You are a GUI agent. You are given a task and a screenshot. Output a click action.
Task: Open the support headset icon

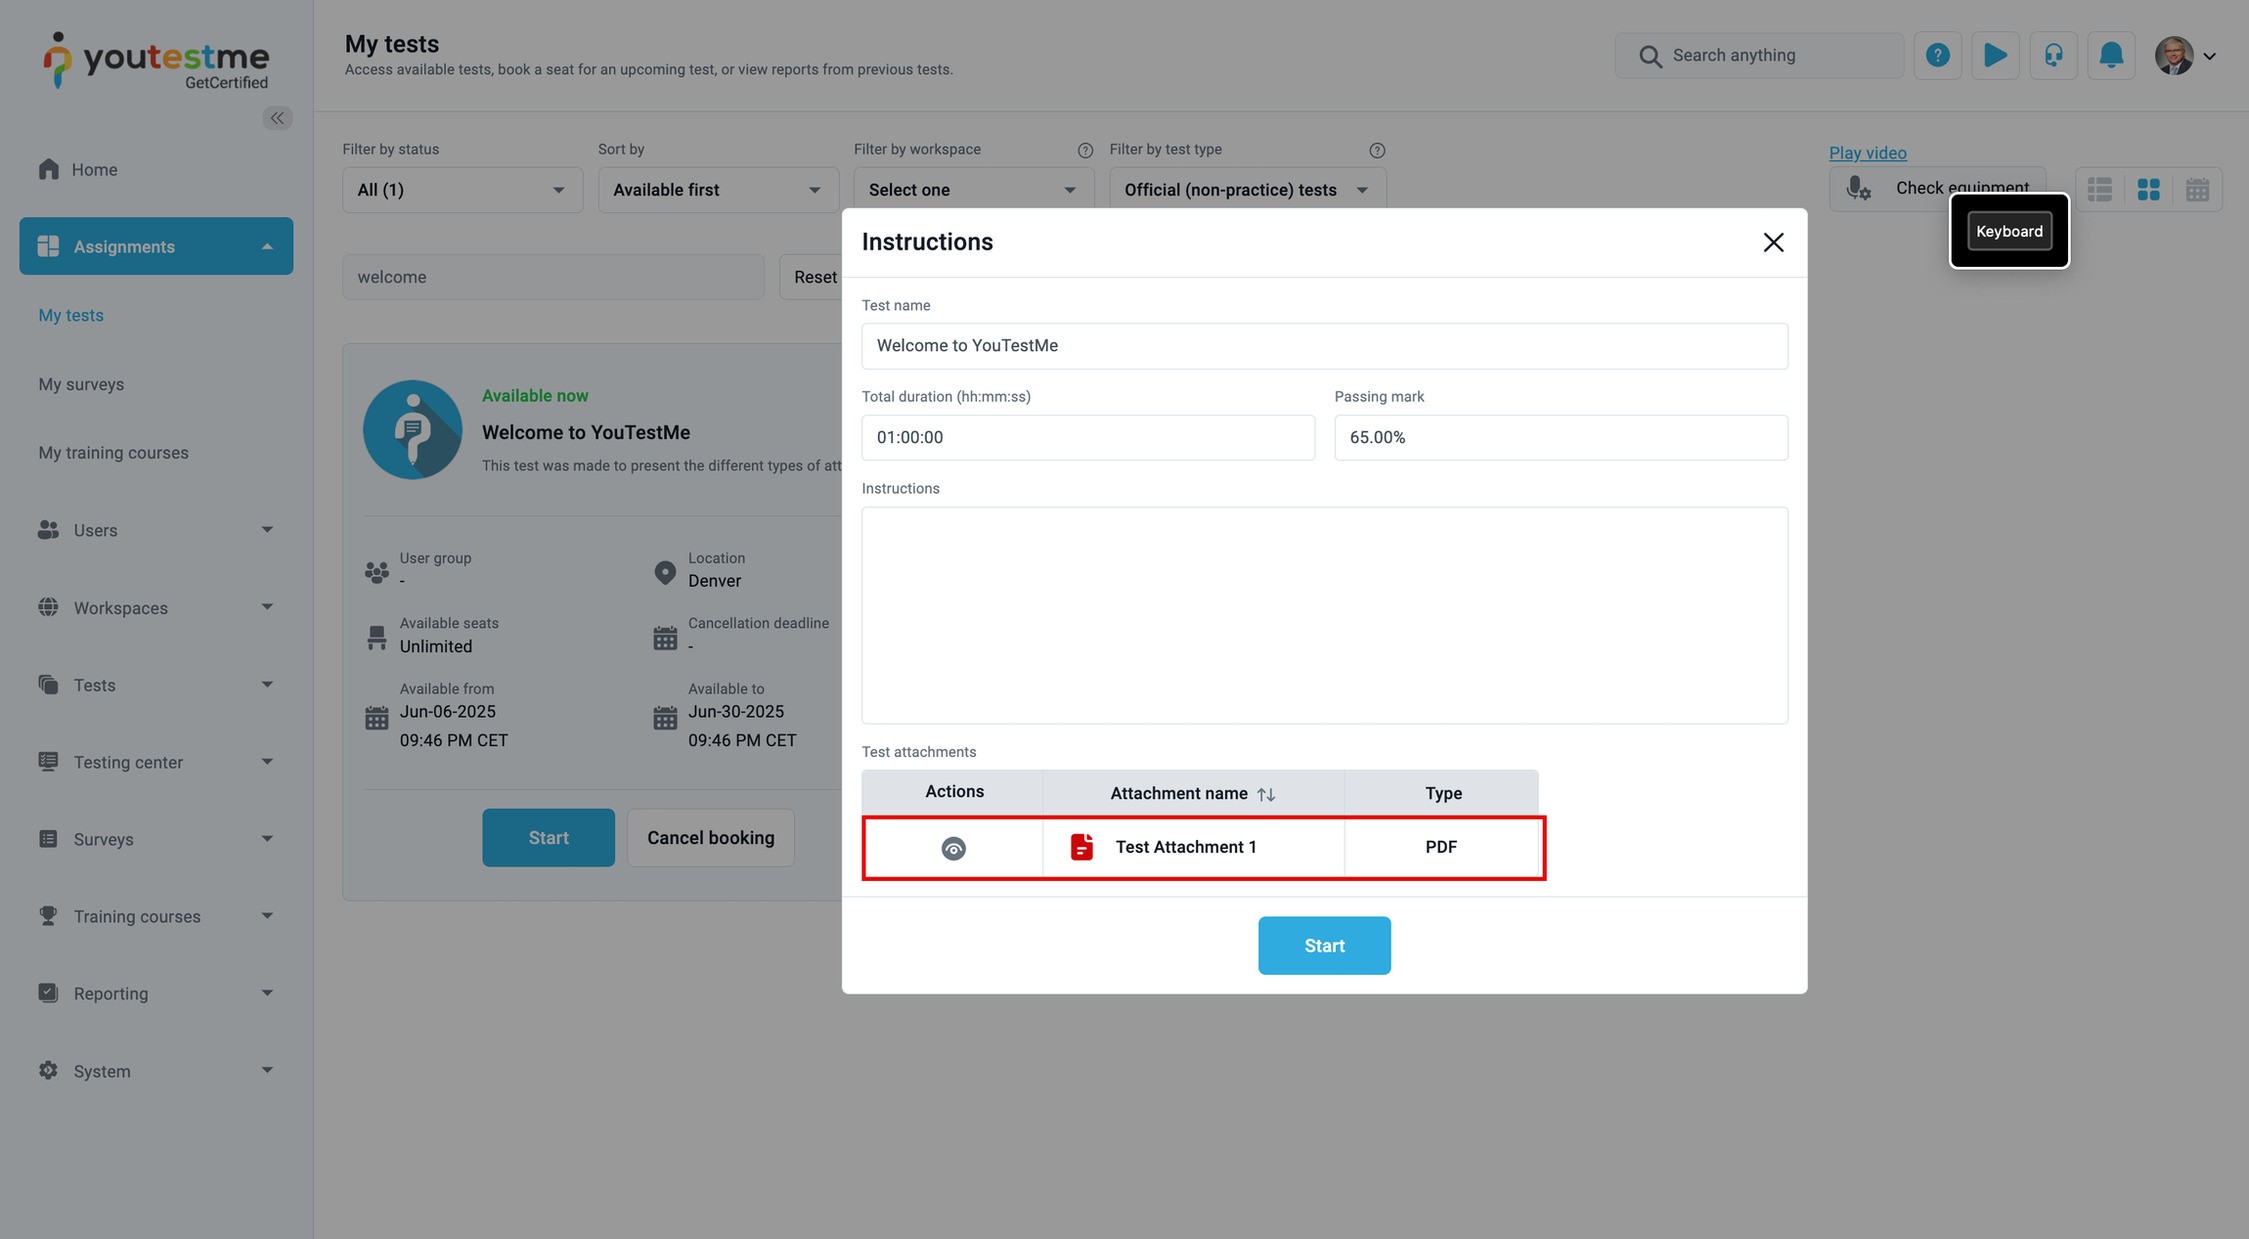[x=2053, y=55]
